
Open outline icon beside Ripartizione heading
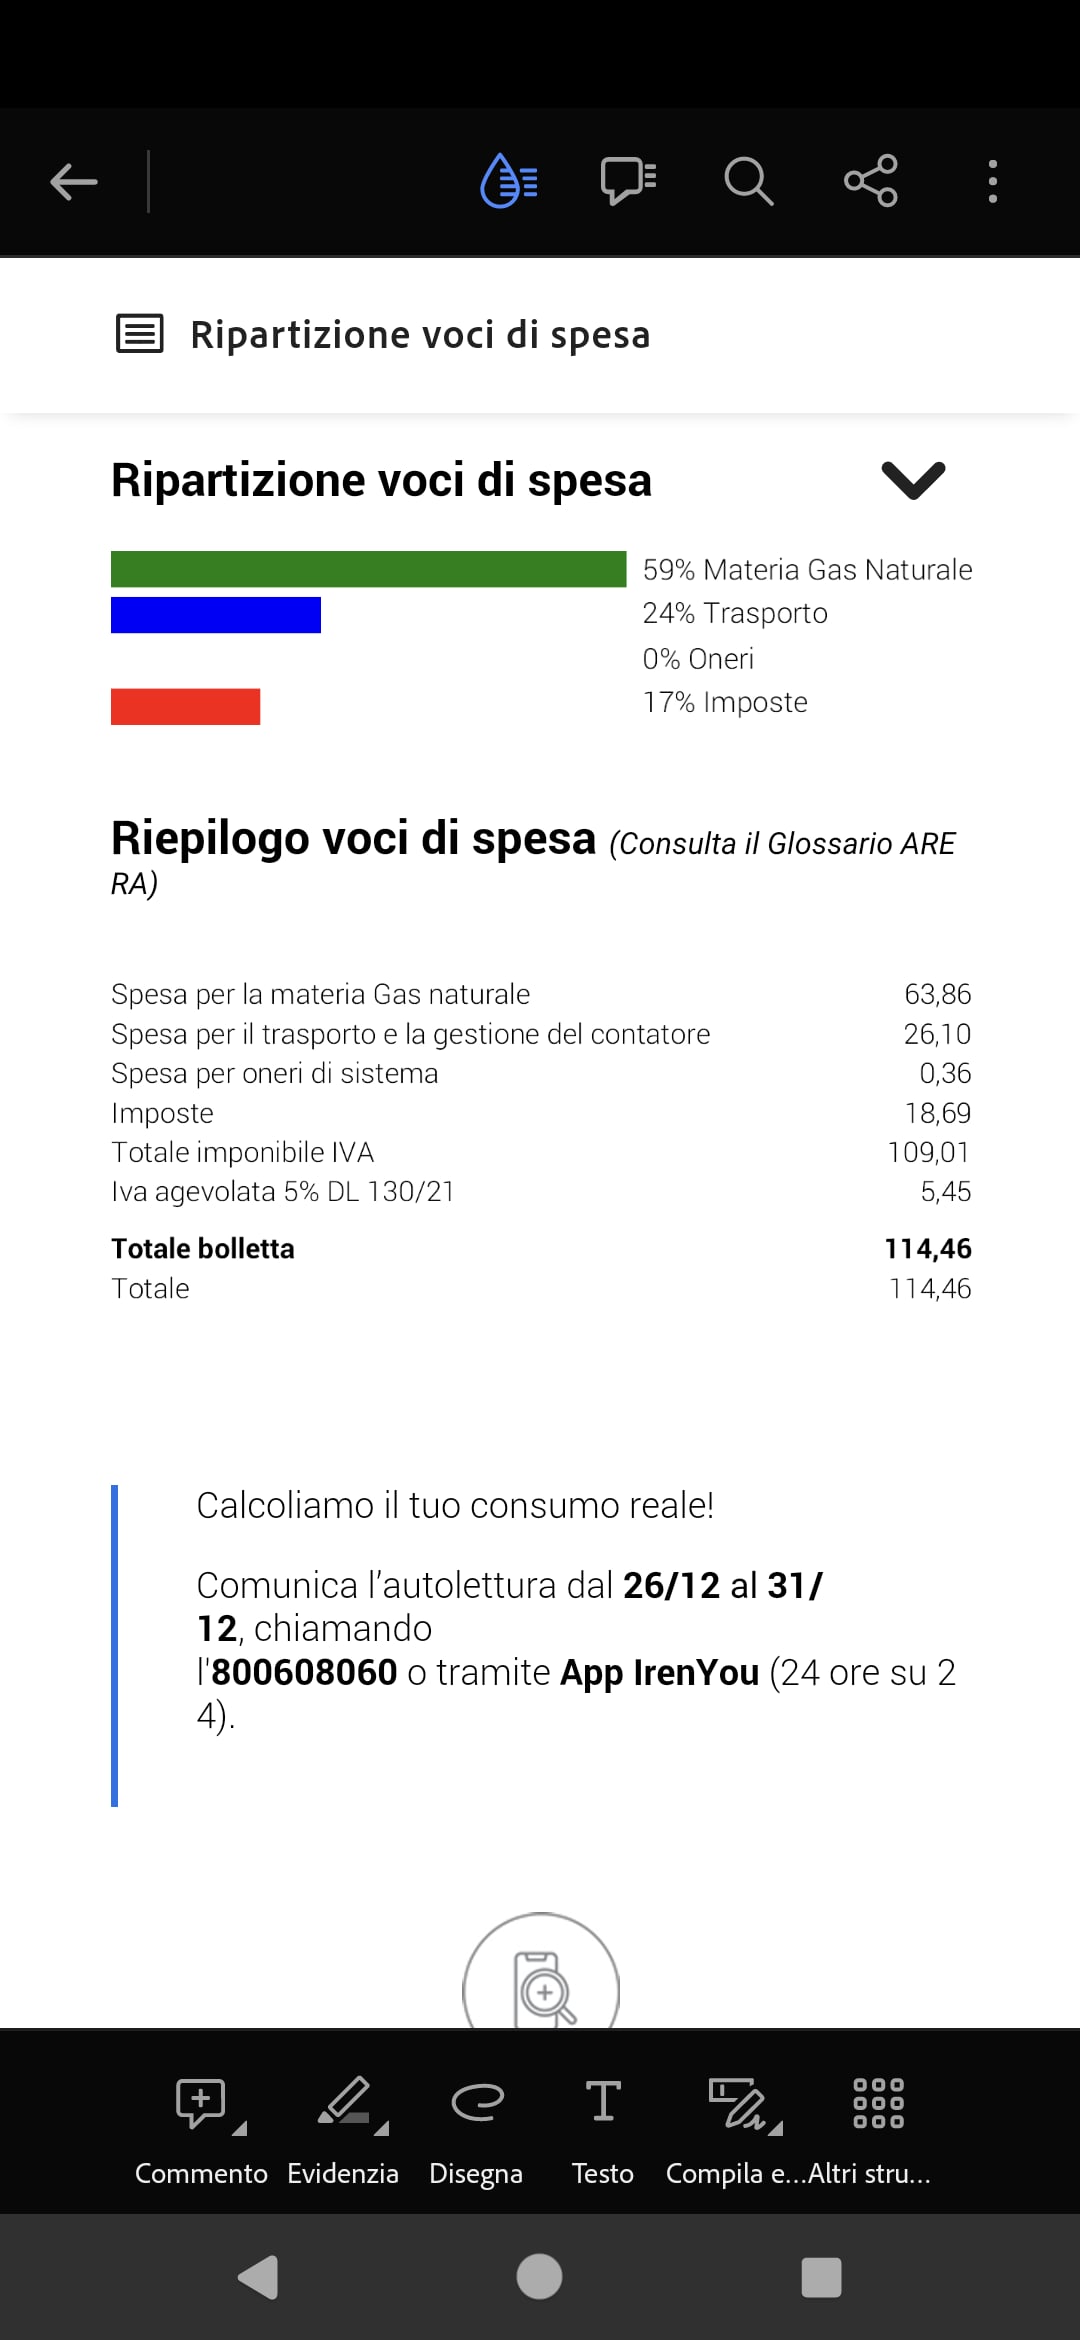(x=140, y=334)
